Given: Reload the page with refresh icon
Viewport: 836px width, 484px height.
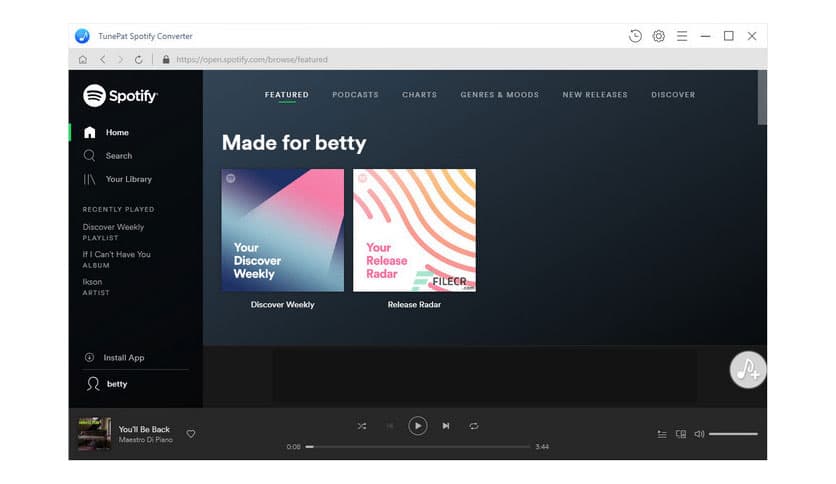Looking at the screenshot, I should coord(139,60).
